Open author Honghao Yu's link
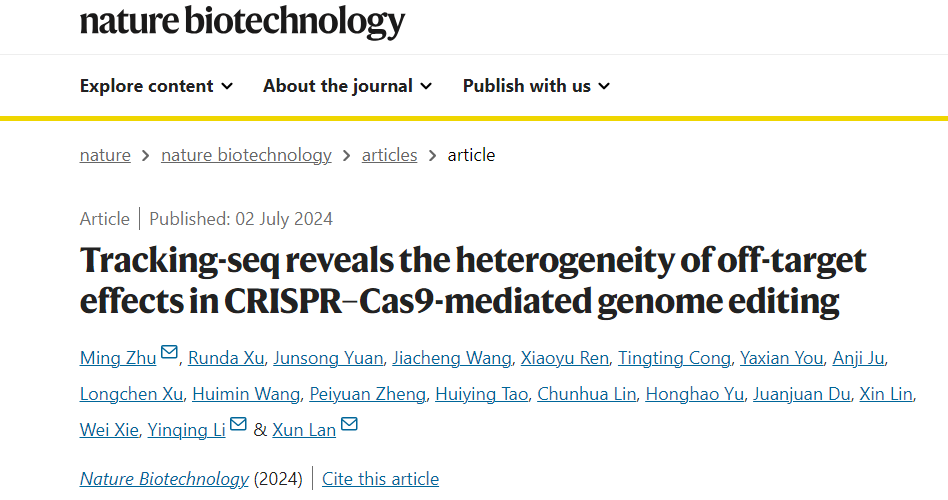 point(695,394)
